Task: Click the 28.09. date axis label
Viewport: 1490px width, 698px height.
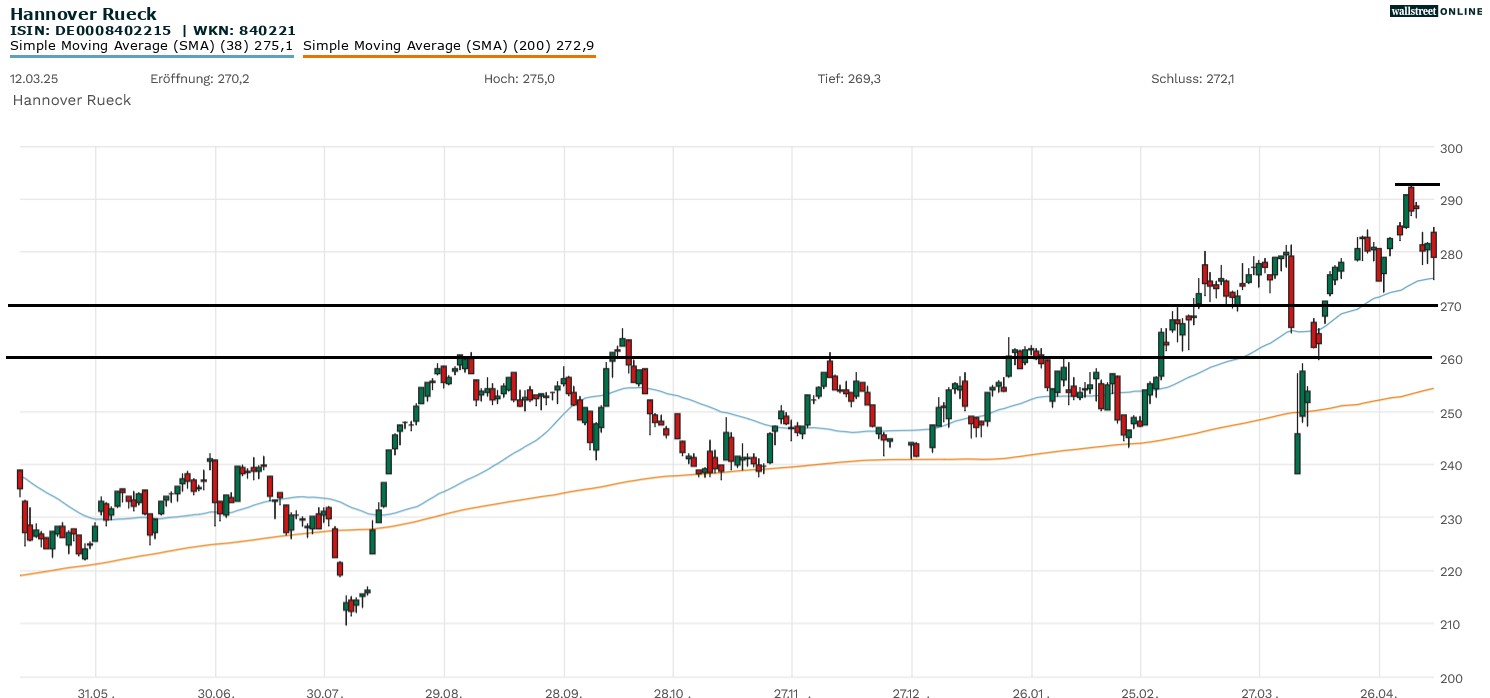Action: [x=564, y=692]
